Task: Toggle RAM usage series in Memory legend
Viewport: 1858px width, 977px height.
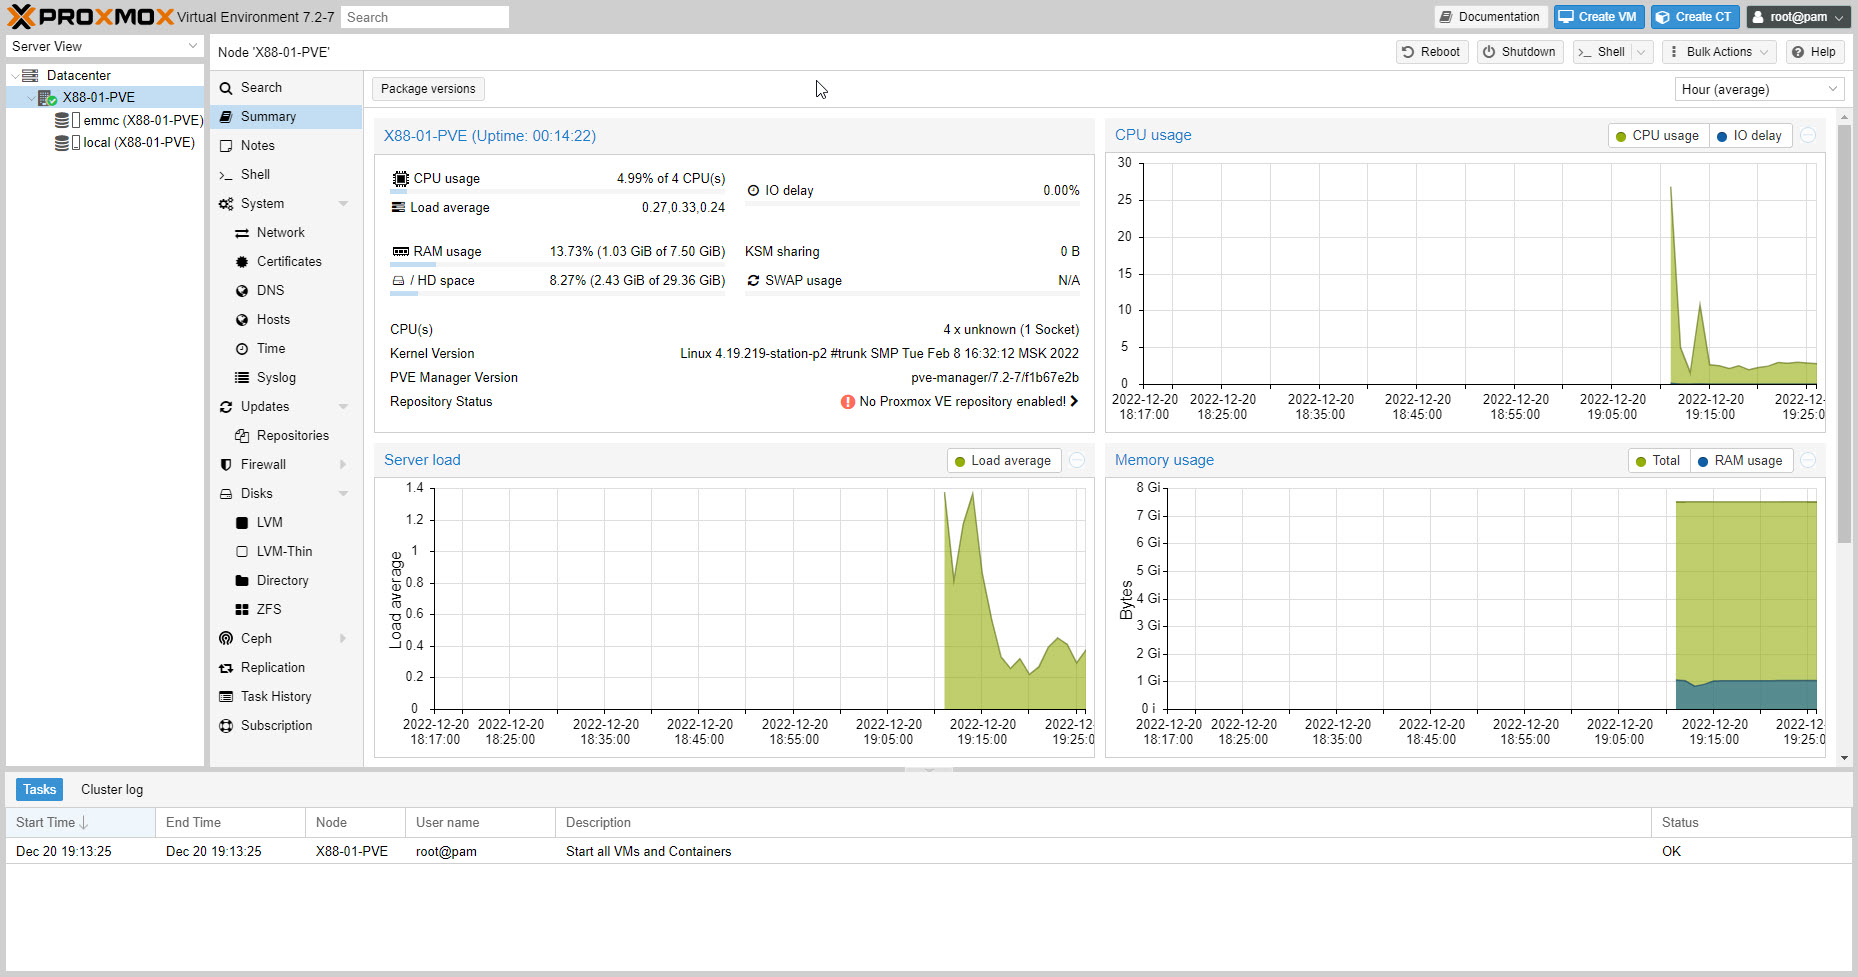Action: [x=1740, y=461]
